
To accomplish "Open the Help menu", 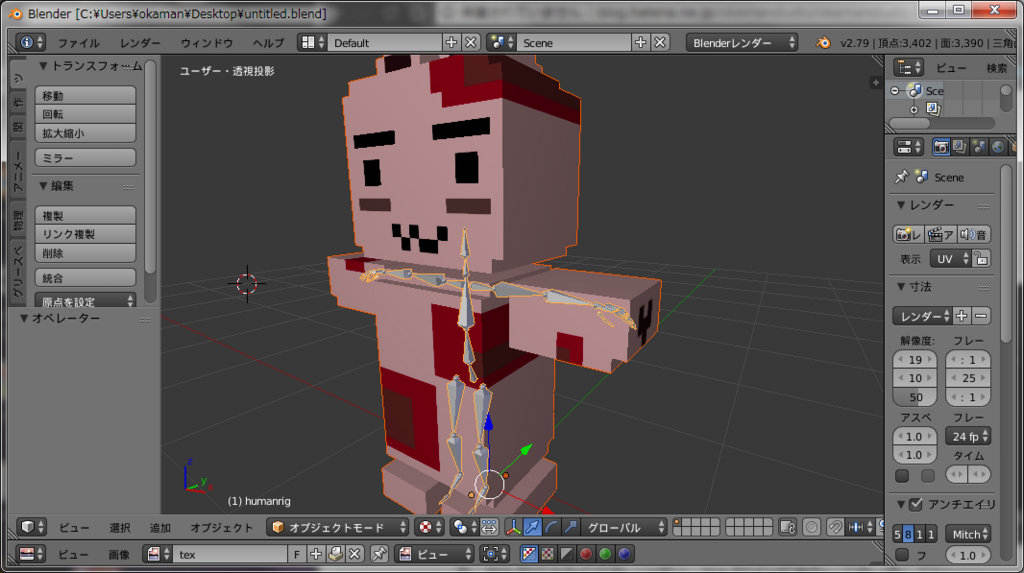I will click(x=268, y=42).
